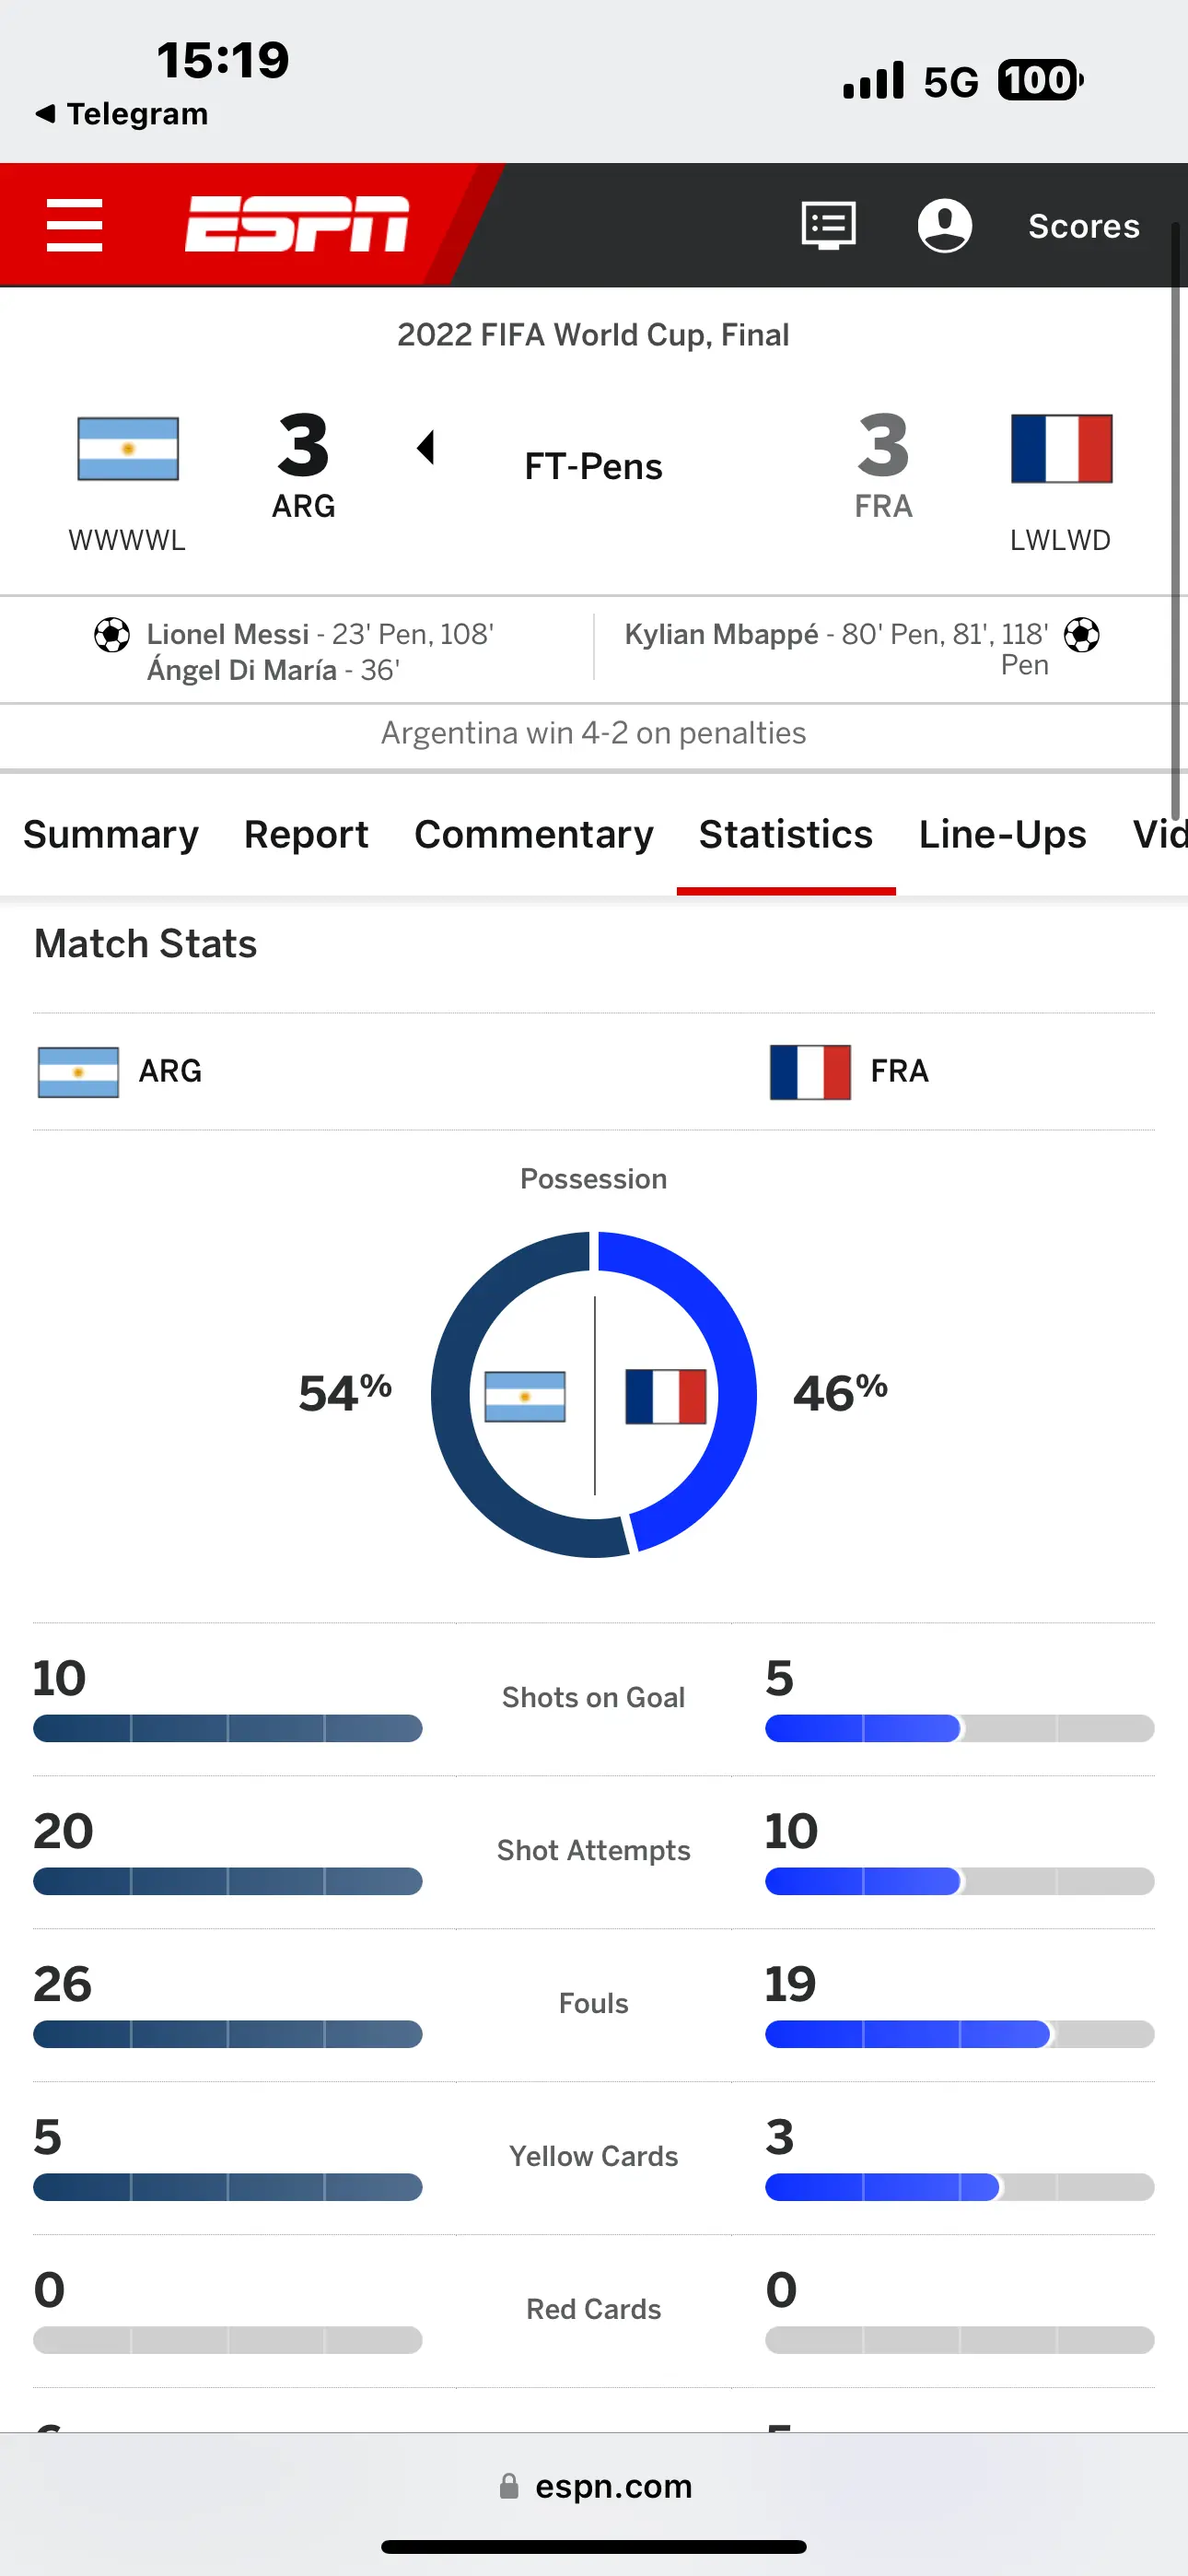The width and height of the screenshot is (1188, 2576).
Task: Tap the FRA team flag in Match Stats
Action: pos(810,1072)
